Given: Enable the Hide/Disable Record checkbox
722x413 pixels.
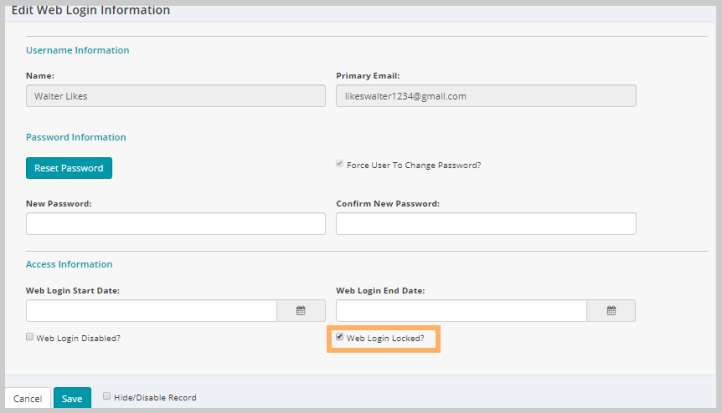Looking at the screenshot, I should tap(107, 396).
